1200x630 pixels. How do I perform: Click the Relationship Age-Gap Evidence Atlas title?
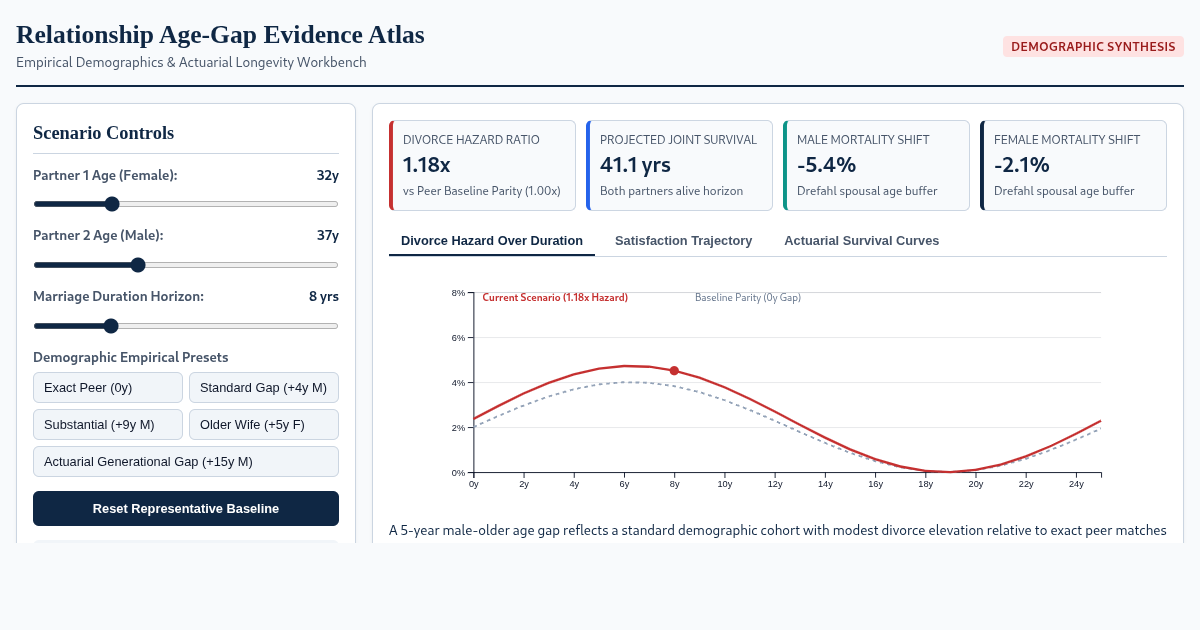click(x=220, y=34)
